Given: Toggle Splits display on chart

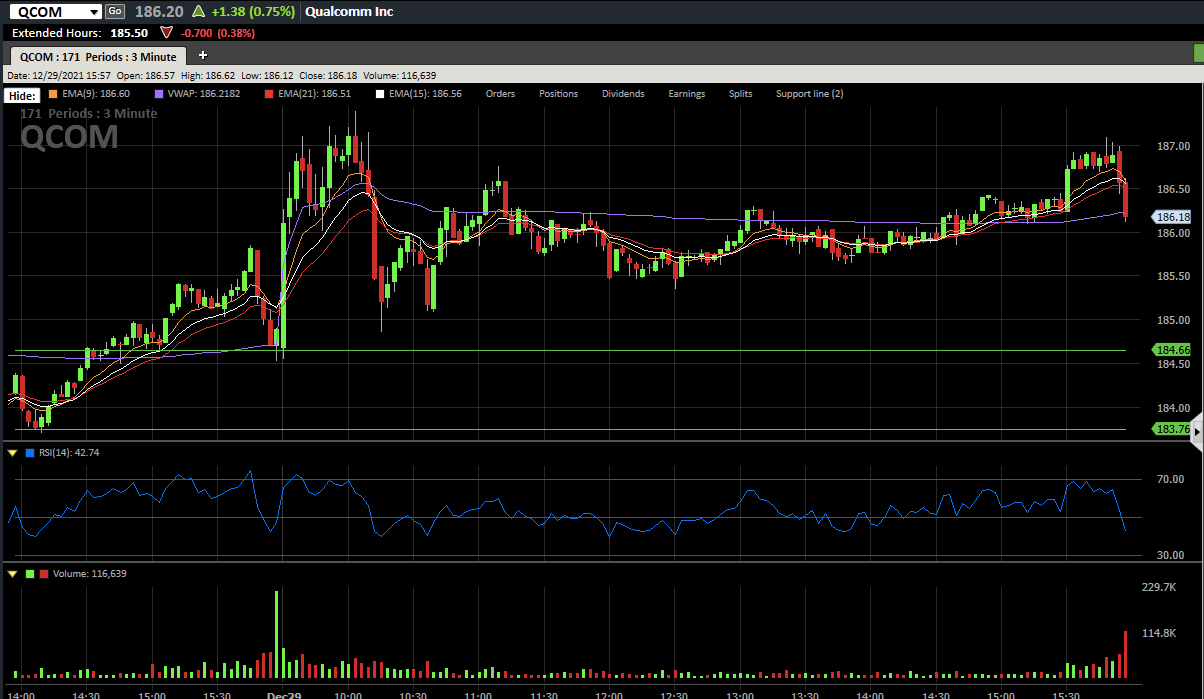Looking at the screenshot, I should pyautogui.click(x=740, y=94).
